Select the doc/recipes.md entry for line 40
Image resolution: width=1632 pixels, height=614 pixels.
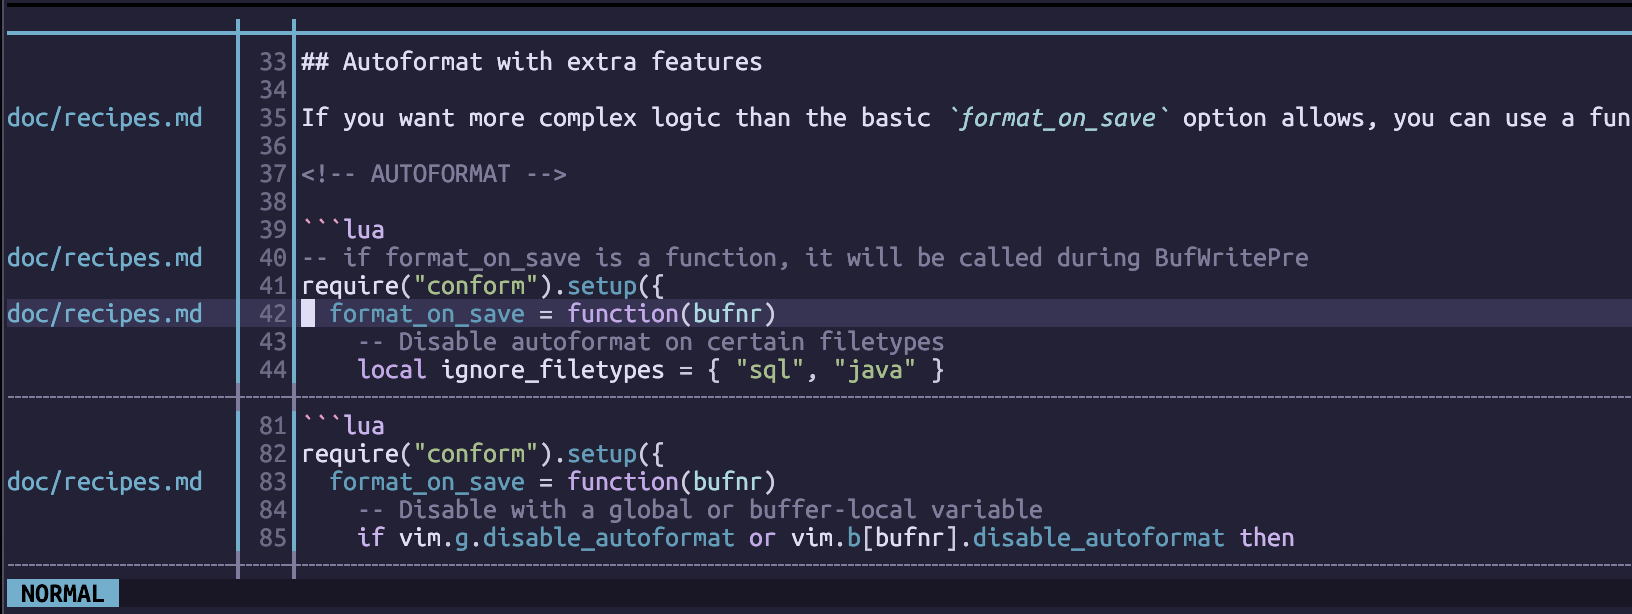click(105, 258)
